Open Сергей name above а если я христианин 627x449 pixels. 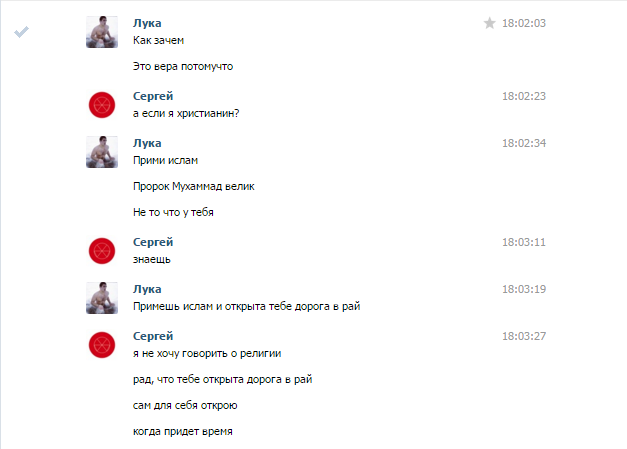point(153,96)
